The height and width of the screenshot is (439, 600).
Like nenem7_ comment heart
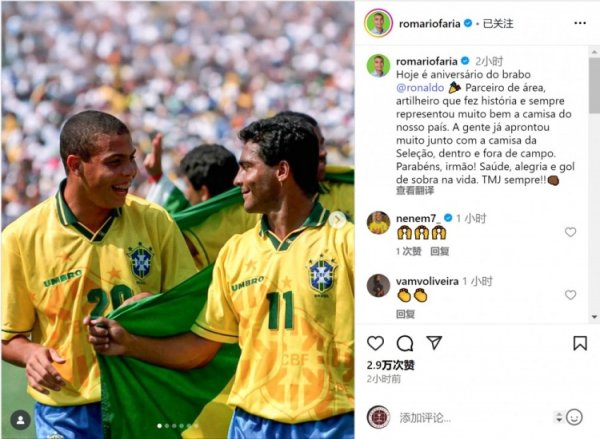click(570, 232)
